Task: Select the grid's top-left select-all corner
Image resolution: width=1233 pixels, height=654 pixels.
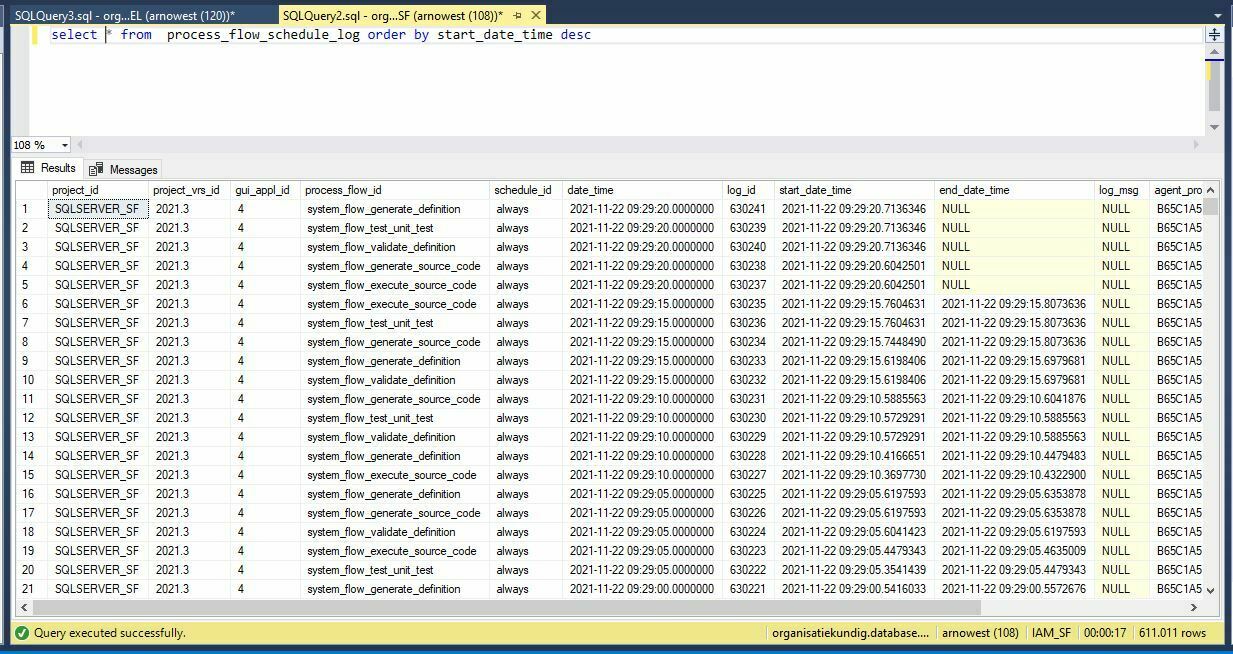Action: tap(32, 190)
